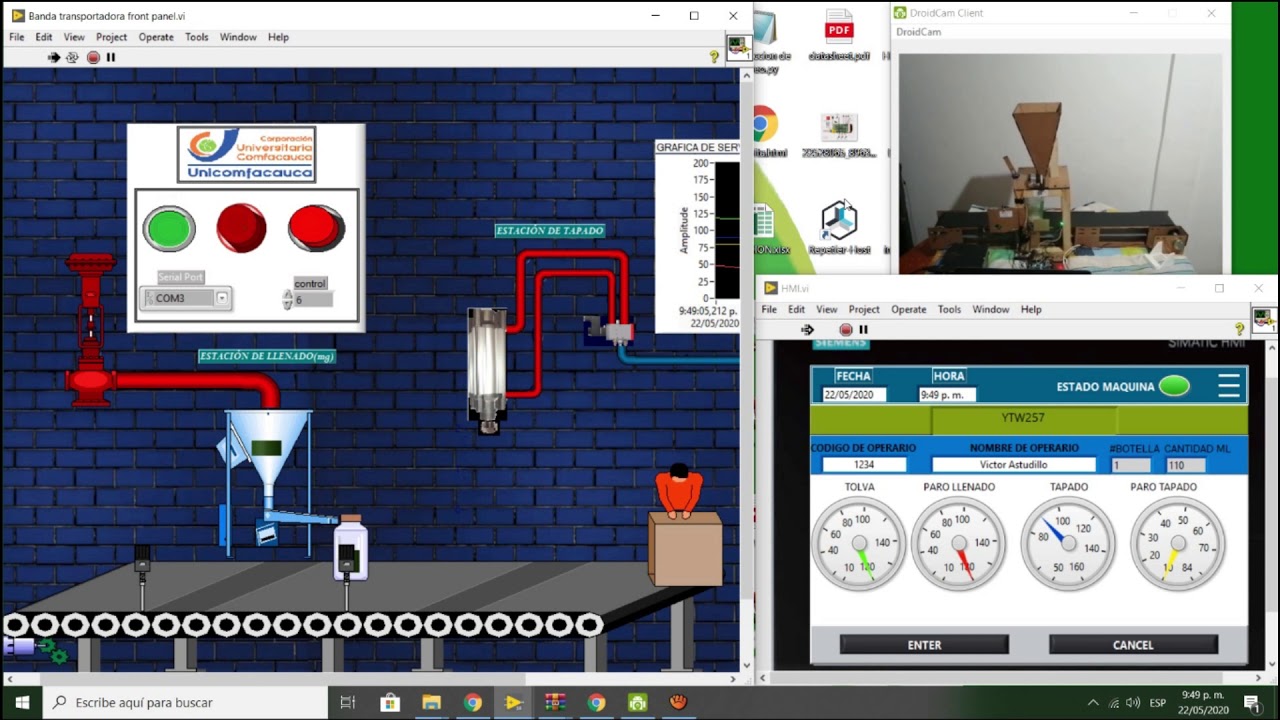Open the hamburger menu on HMI panel
Viewport: 1280px width, 720px height.
pyautogui.click(x=1229, y=385)
